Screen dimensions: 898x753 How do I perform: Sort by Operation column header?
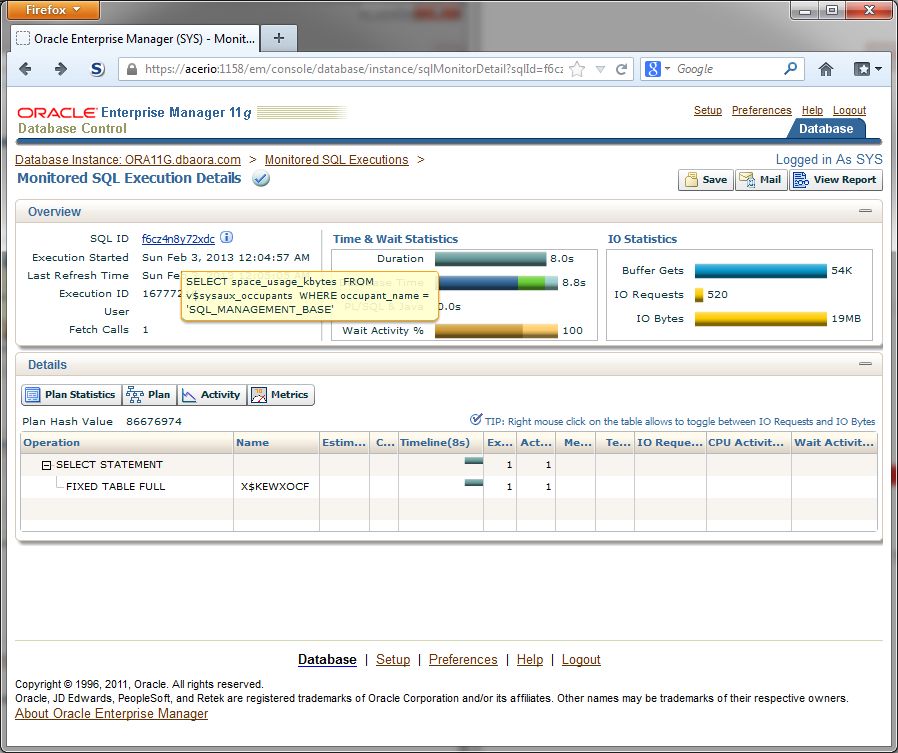(x=127, y=443)
